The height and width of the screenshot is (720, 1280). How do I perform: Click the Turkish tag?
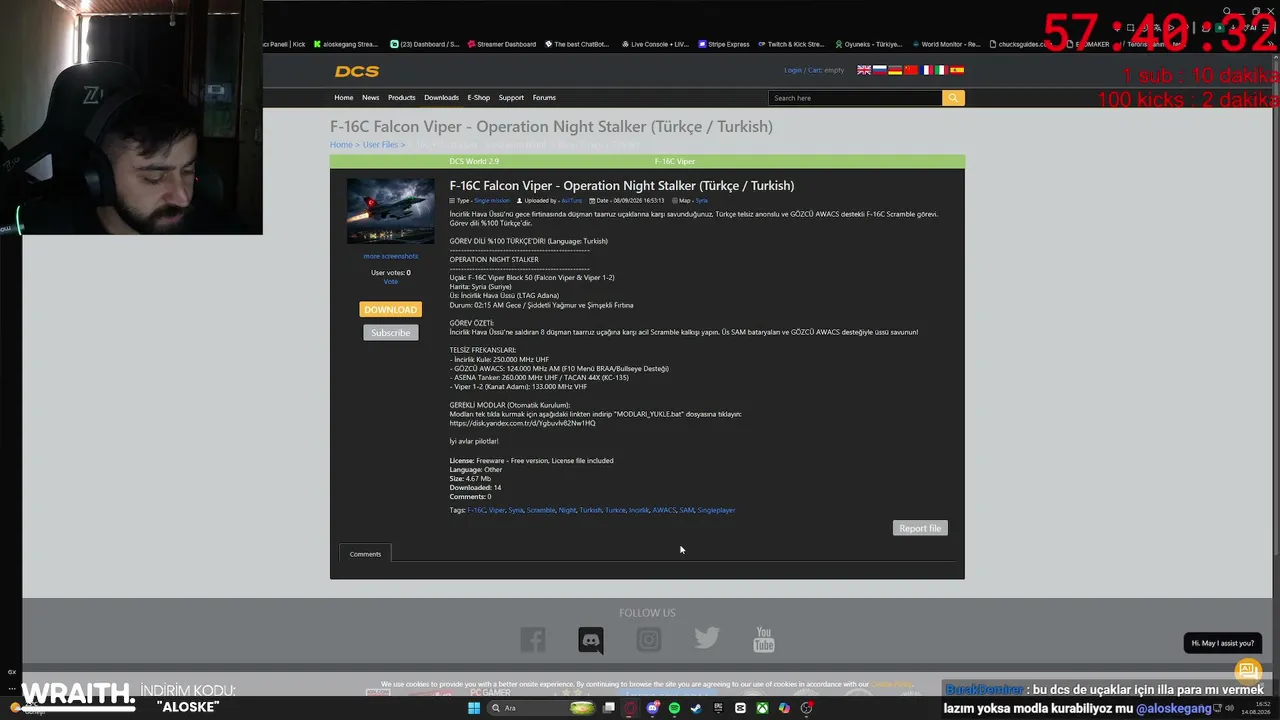591,510
